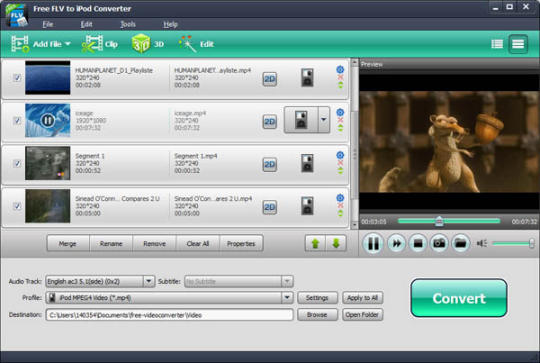The image size is (540, 363).
Task: Open the Edit effects wand tool
Action: (x=196, y=44)
